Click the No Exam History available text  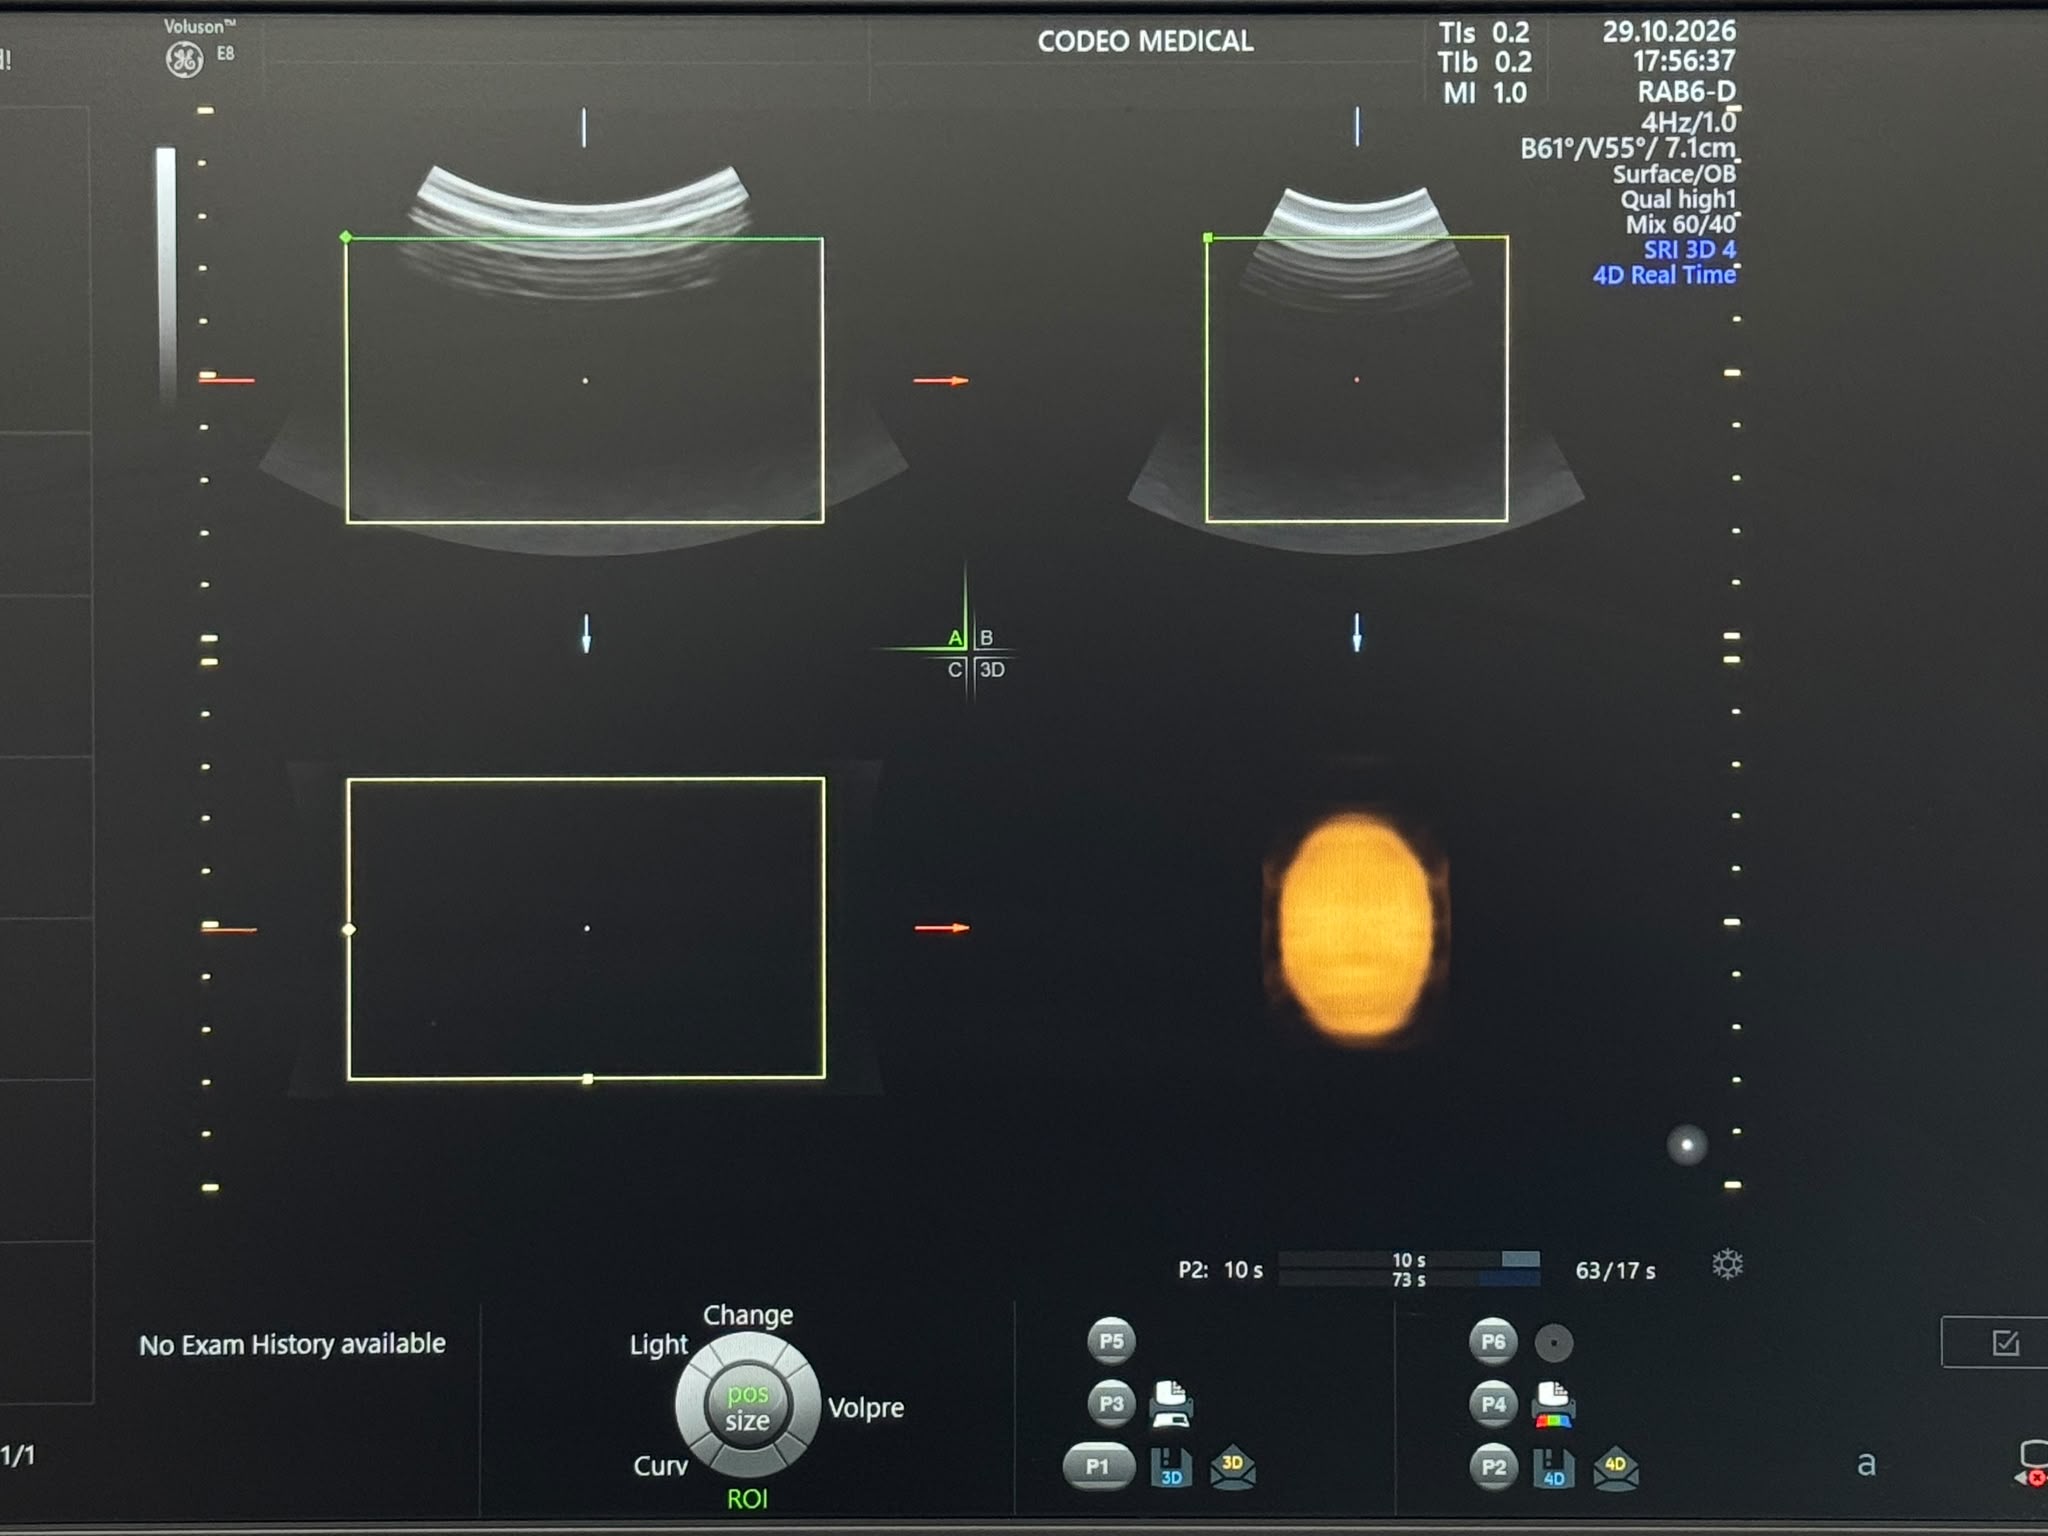tap(292, 1344)
